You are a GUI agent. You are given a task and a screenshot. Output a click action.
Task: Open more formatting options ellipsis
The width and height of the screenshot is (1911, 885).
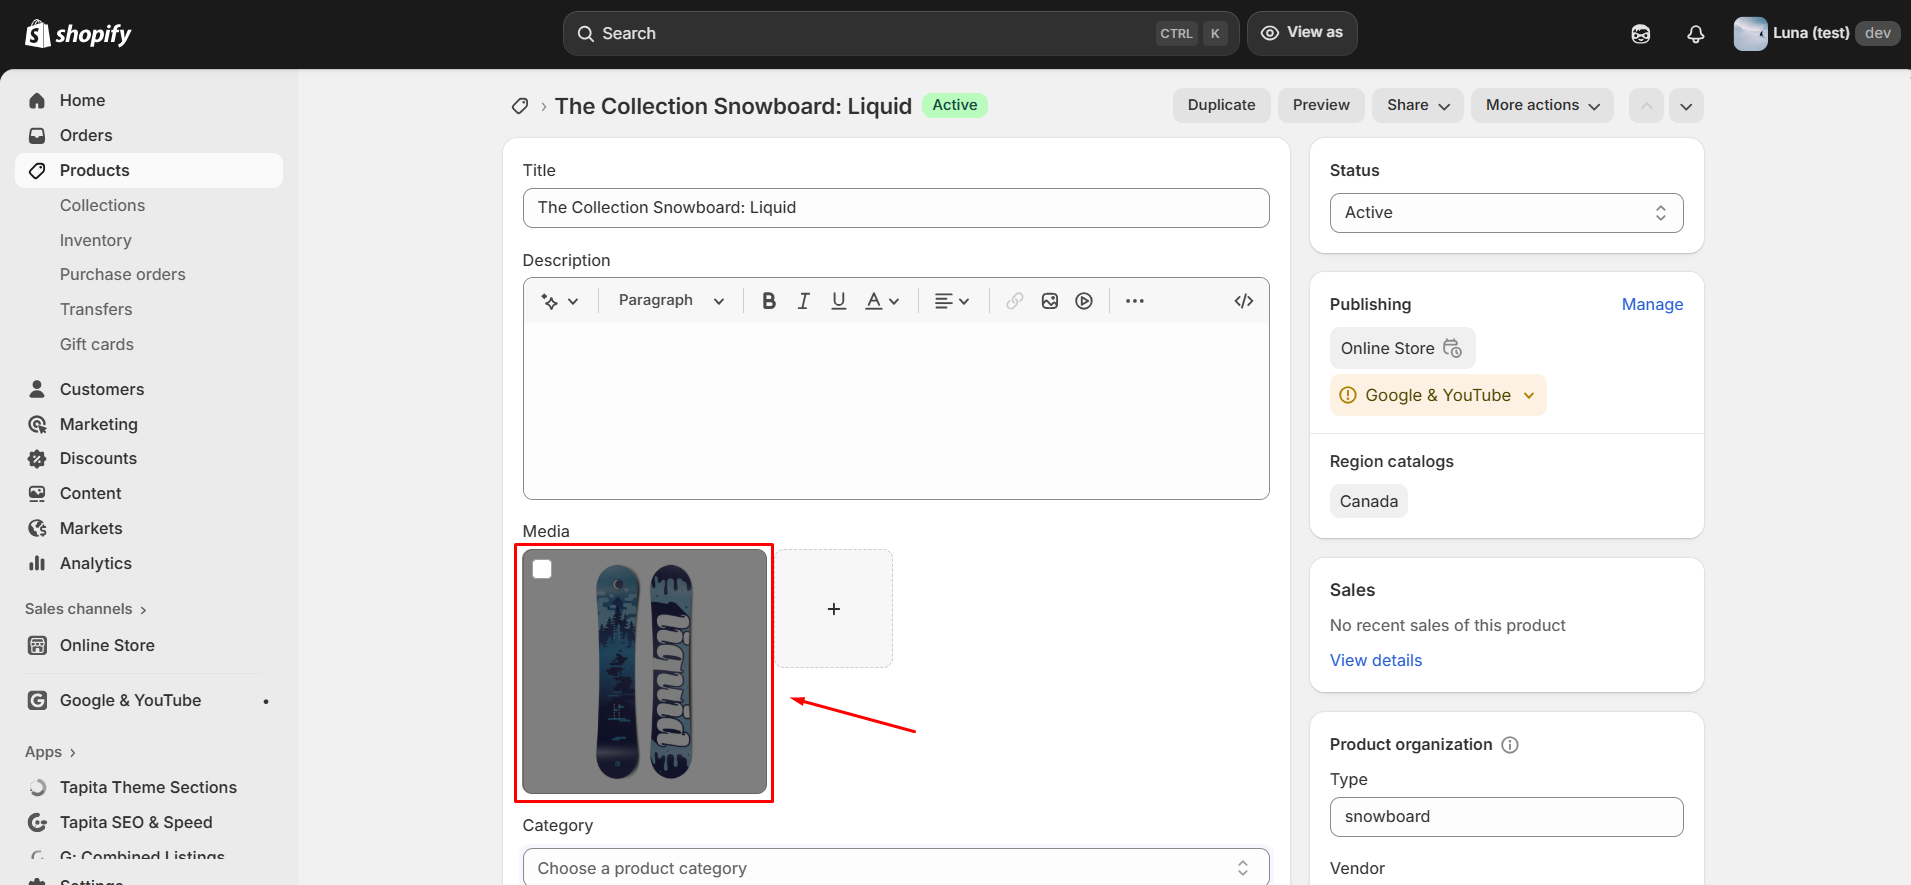coord(1135,301)
